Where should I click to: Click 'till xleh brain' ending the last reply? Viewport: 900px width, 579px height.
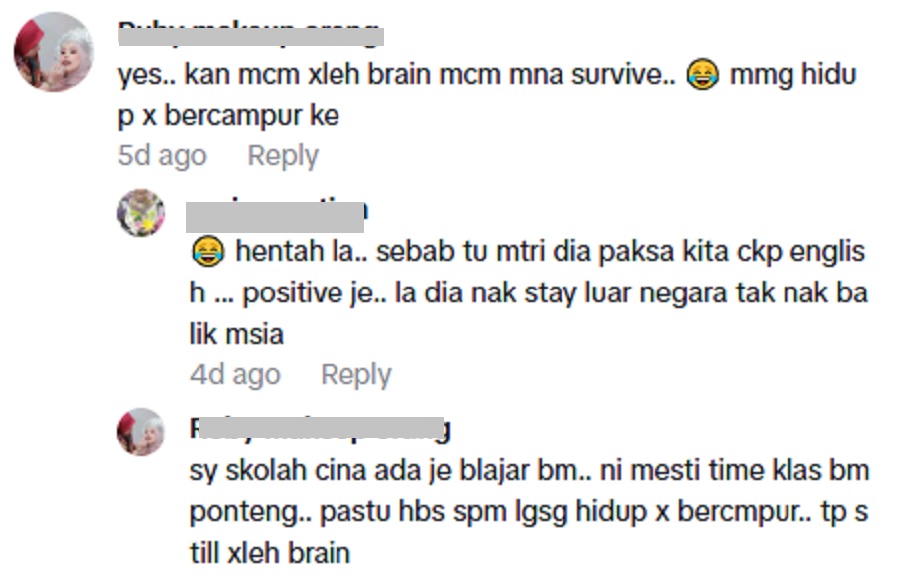pyautogui.click(x=270, y=553)
